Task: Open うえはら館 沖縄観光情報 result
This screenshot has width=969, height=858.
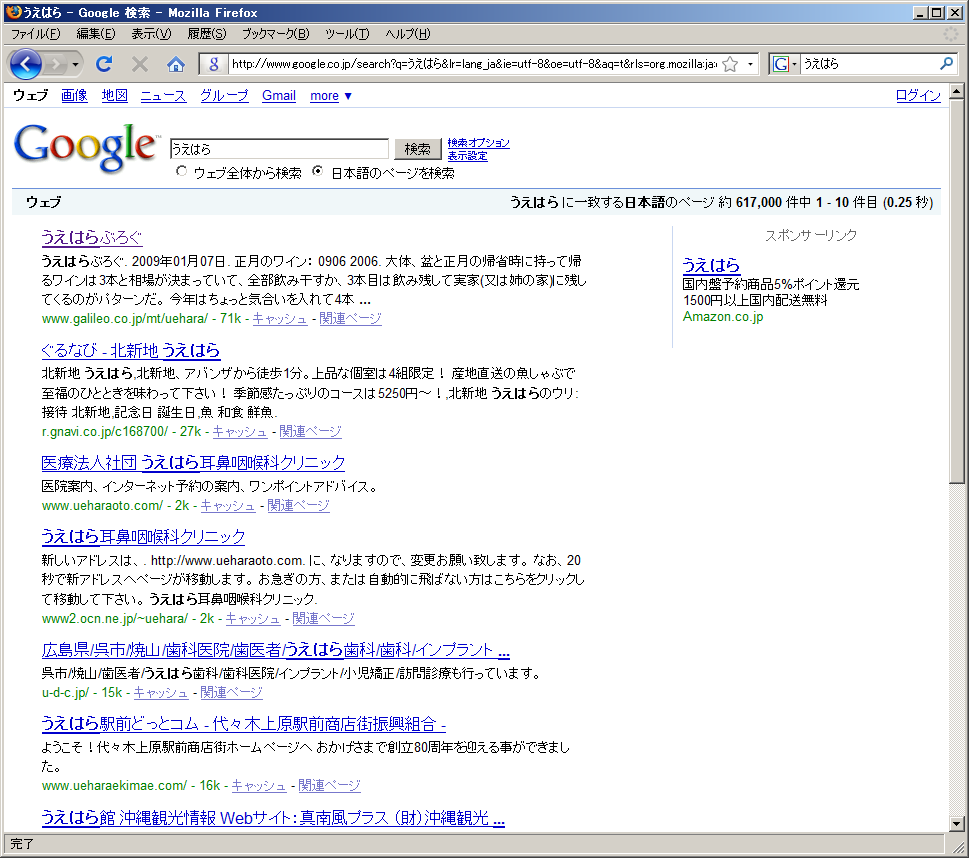Action: pyautogui.click(x=273, y=818)
